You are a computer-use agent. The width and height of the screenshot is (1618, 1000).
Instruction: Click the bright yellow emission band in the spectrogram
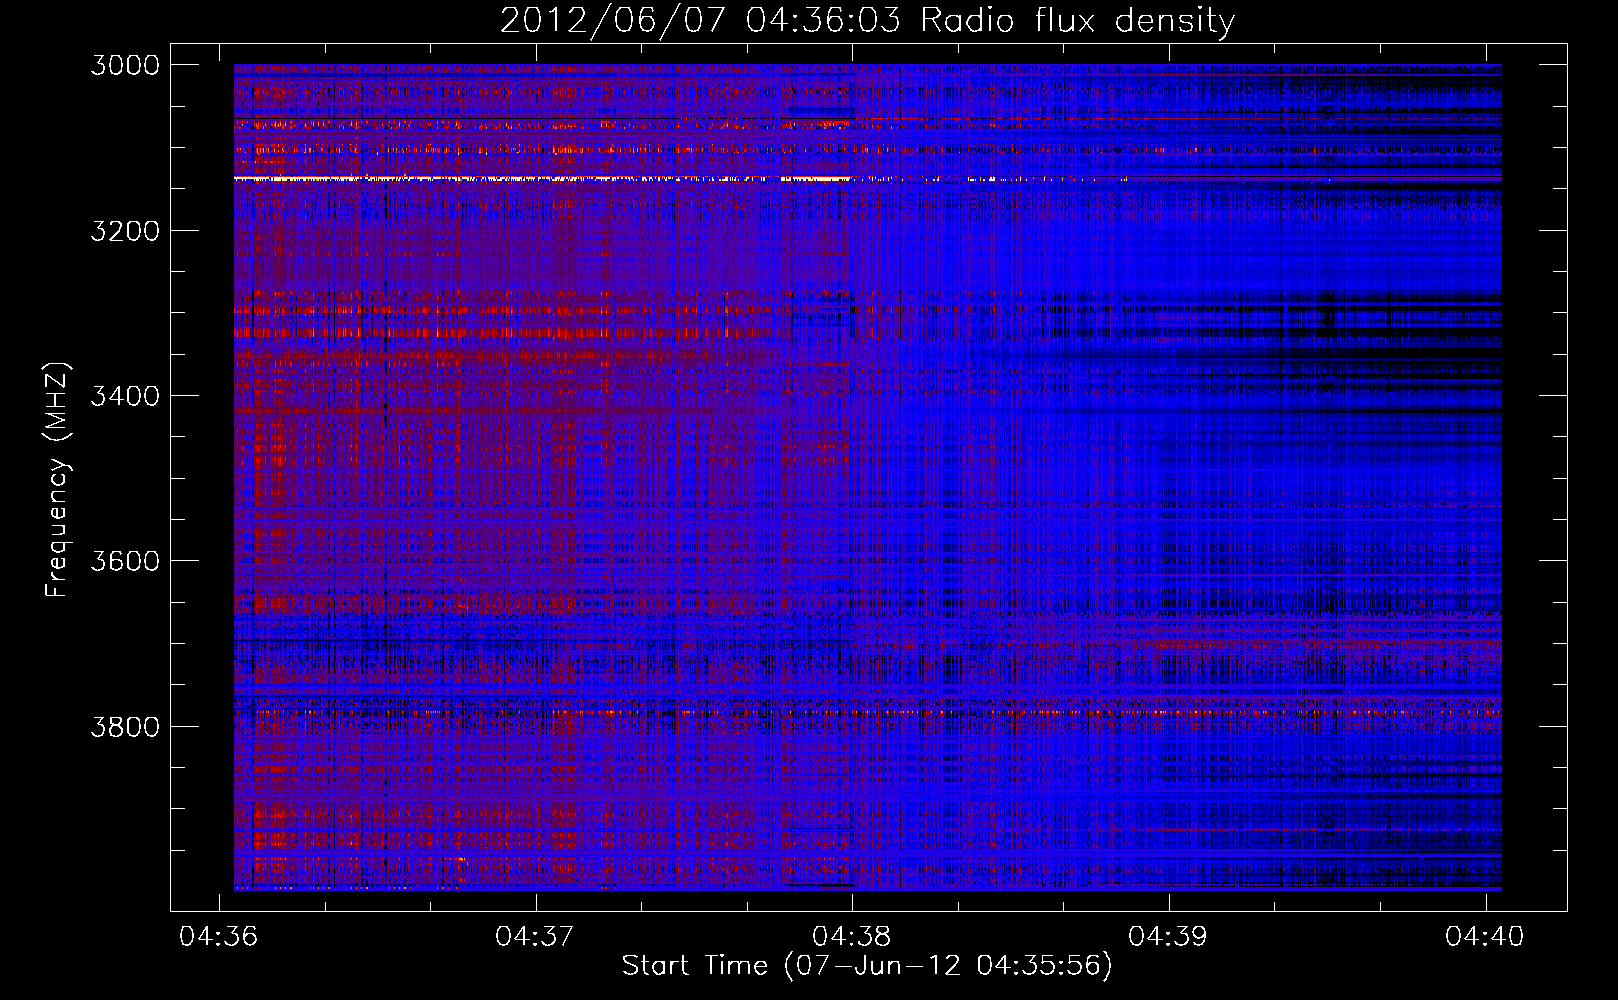[544, 179]
